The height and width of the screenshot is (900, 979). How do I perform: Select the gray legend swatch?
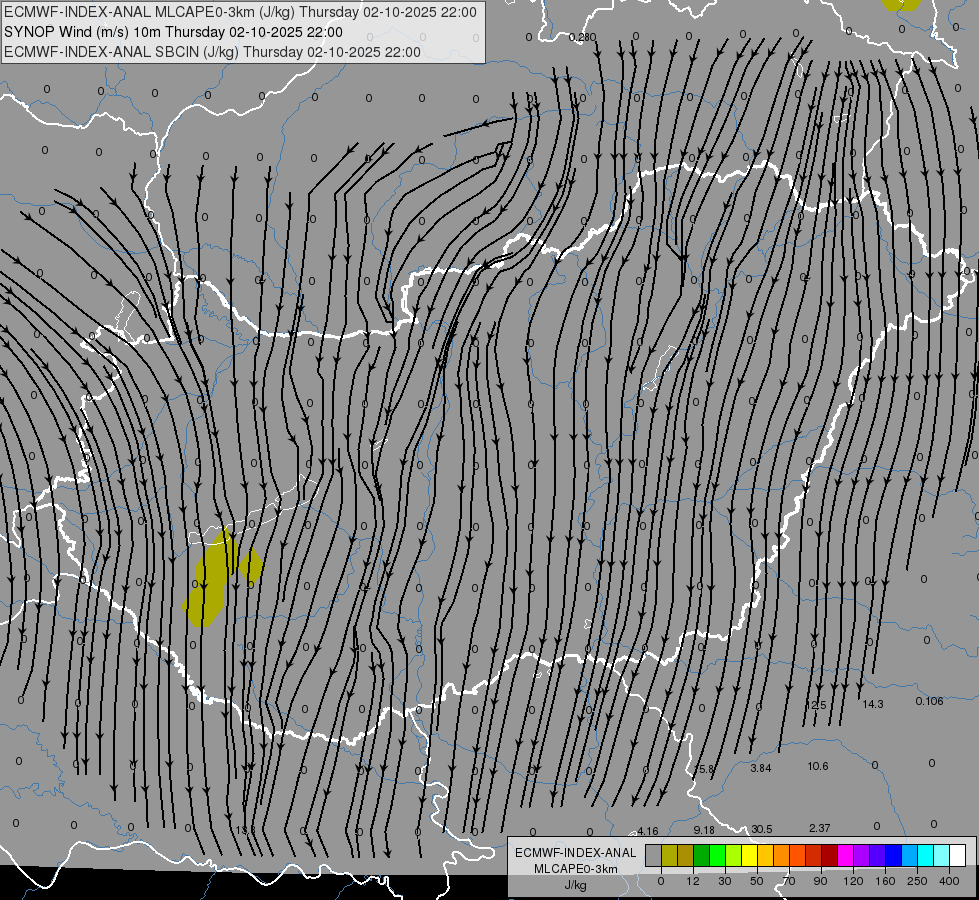tap(653, 855)
